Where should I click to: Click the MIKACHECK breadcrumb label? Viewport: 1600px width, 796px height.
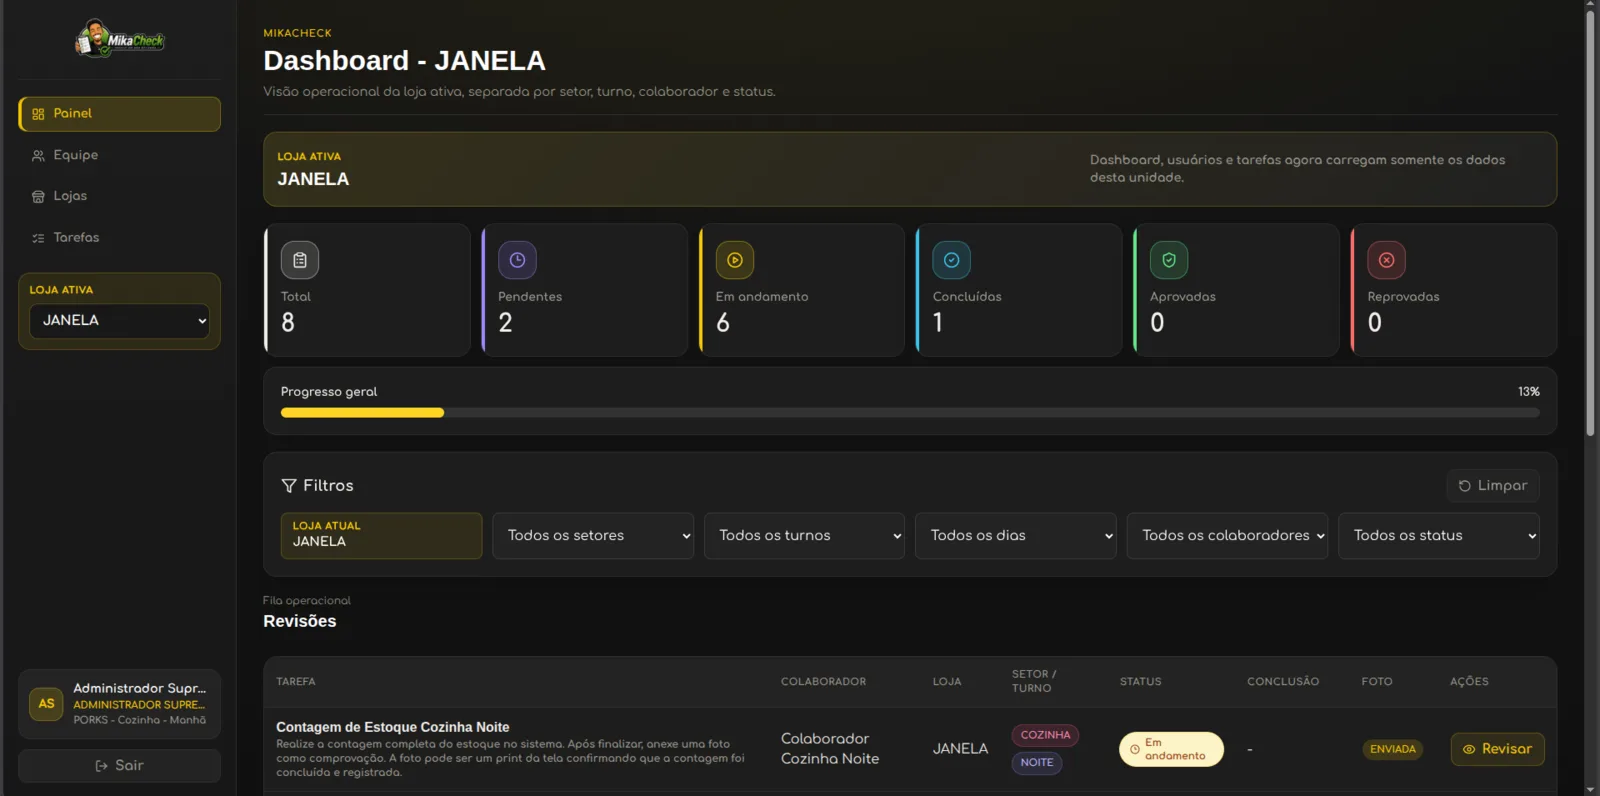click(x=297, y=33)
